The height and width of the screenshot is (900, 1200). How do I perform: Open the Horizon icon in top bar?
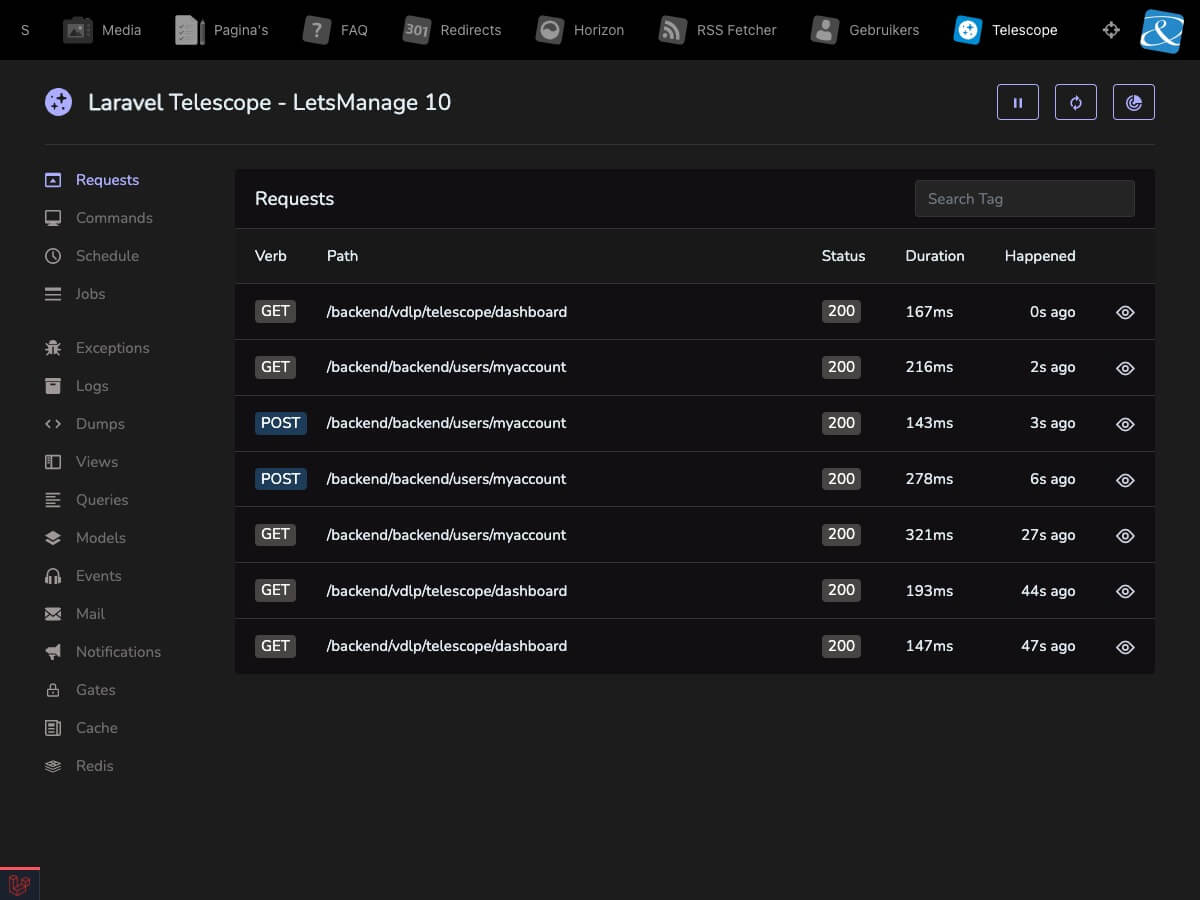click(x=550, y=30)
